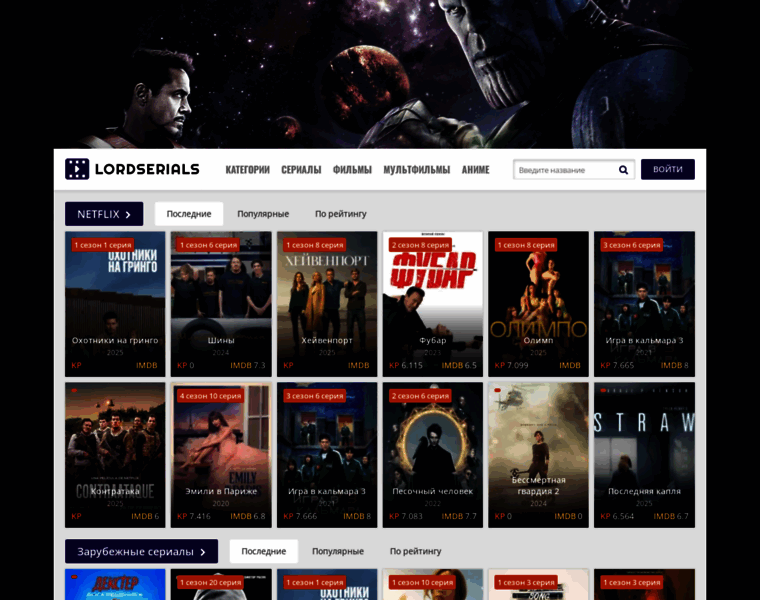Open the 'Бессмертная гвардия 2' poster
This screenshot has width=760, height=600.
click(538, 455)
